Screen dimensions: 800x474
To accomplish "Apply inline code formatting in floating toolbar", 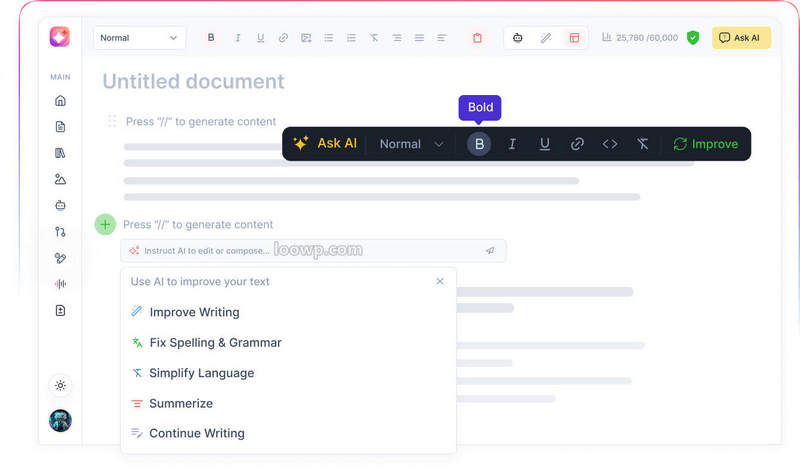I will tap(610, 144).
